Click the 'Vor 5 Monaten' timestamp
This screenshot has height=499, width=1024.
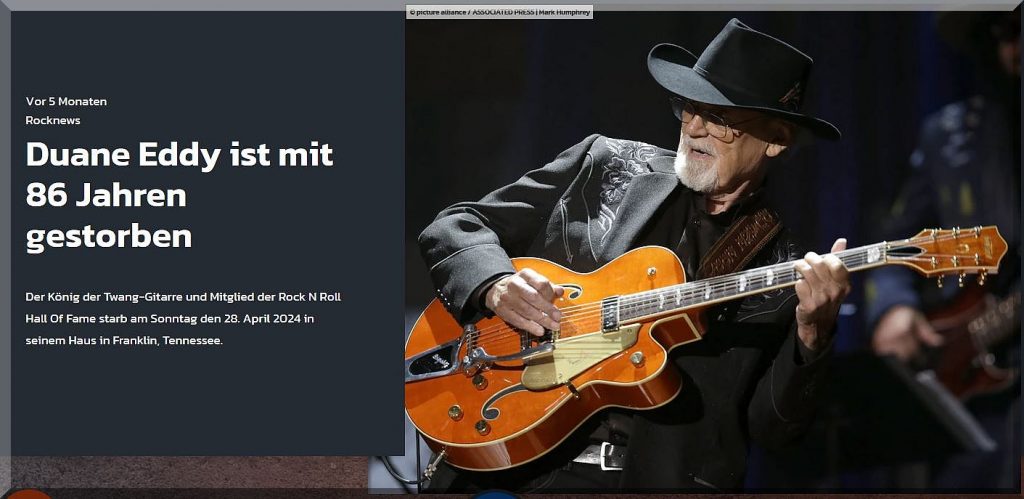coord(66,101)
